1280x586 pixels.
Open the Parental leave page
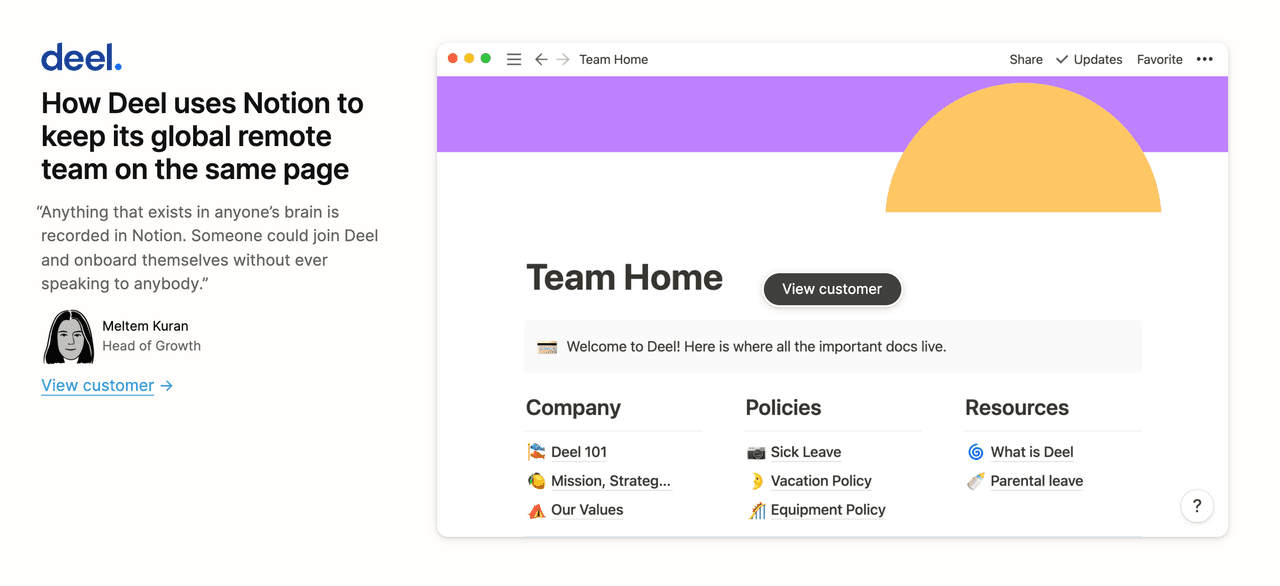coord(1036,481)
